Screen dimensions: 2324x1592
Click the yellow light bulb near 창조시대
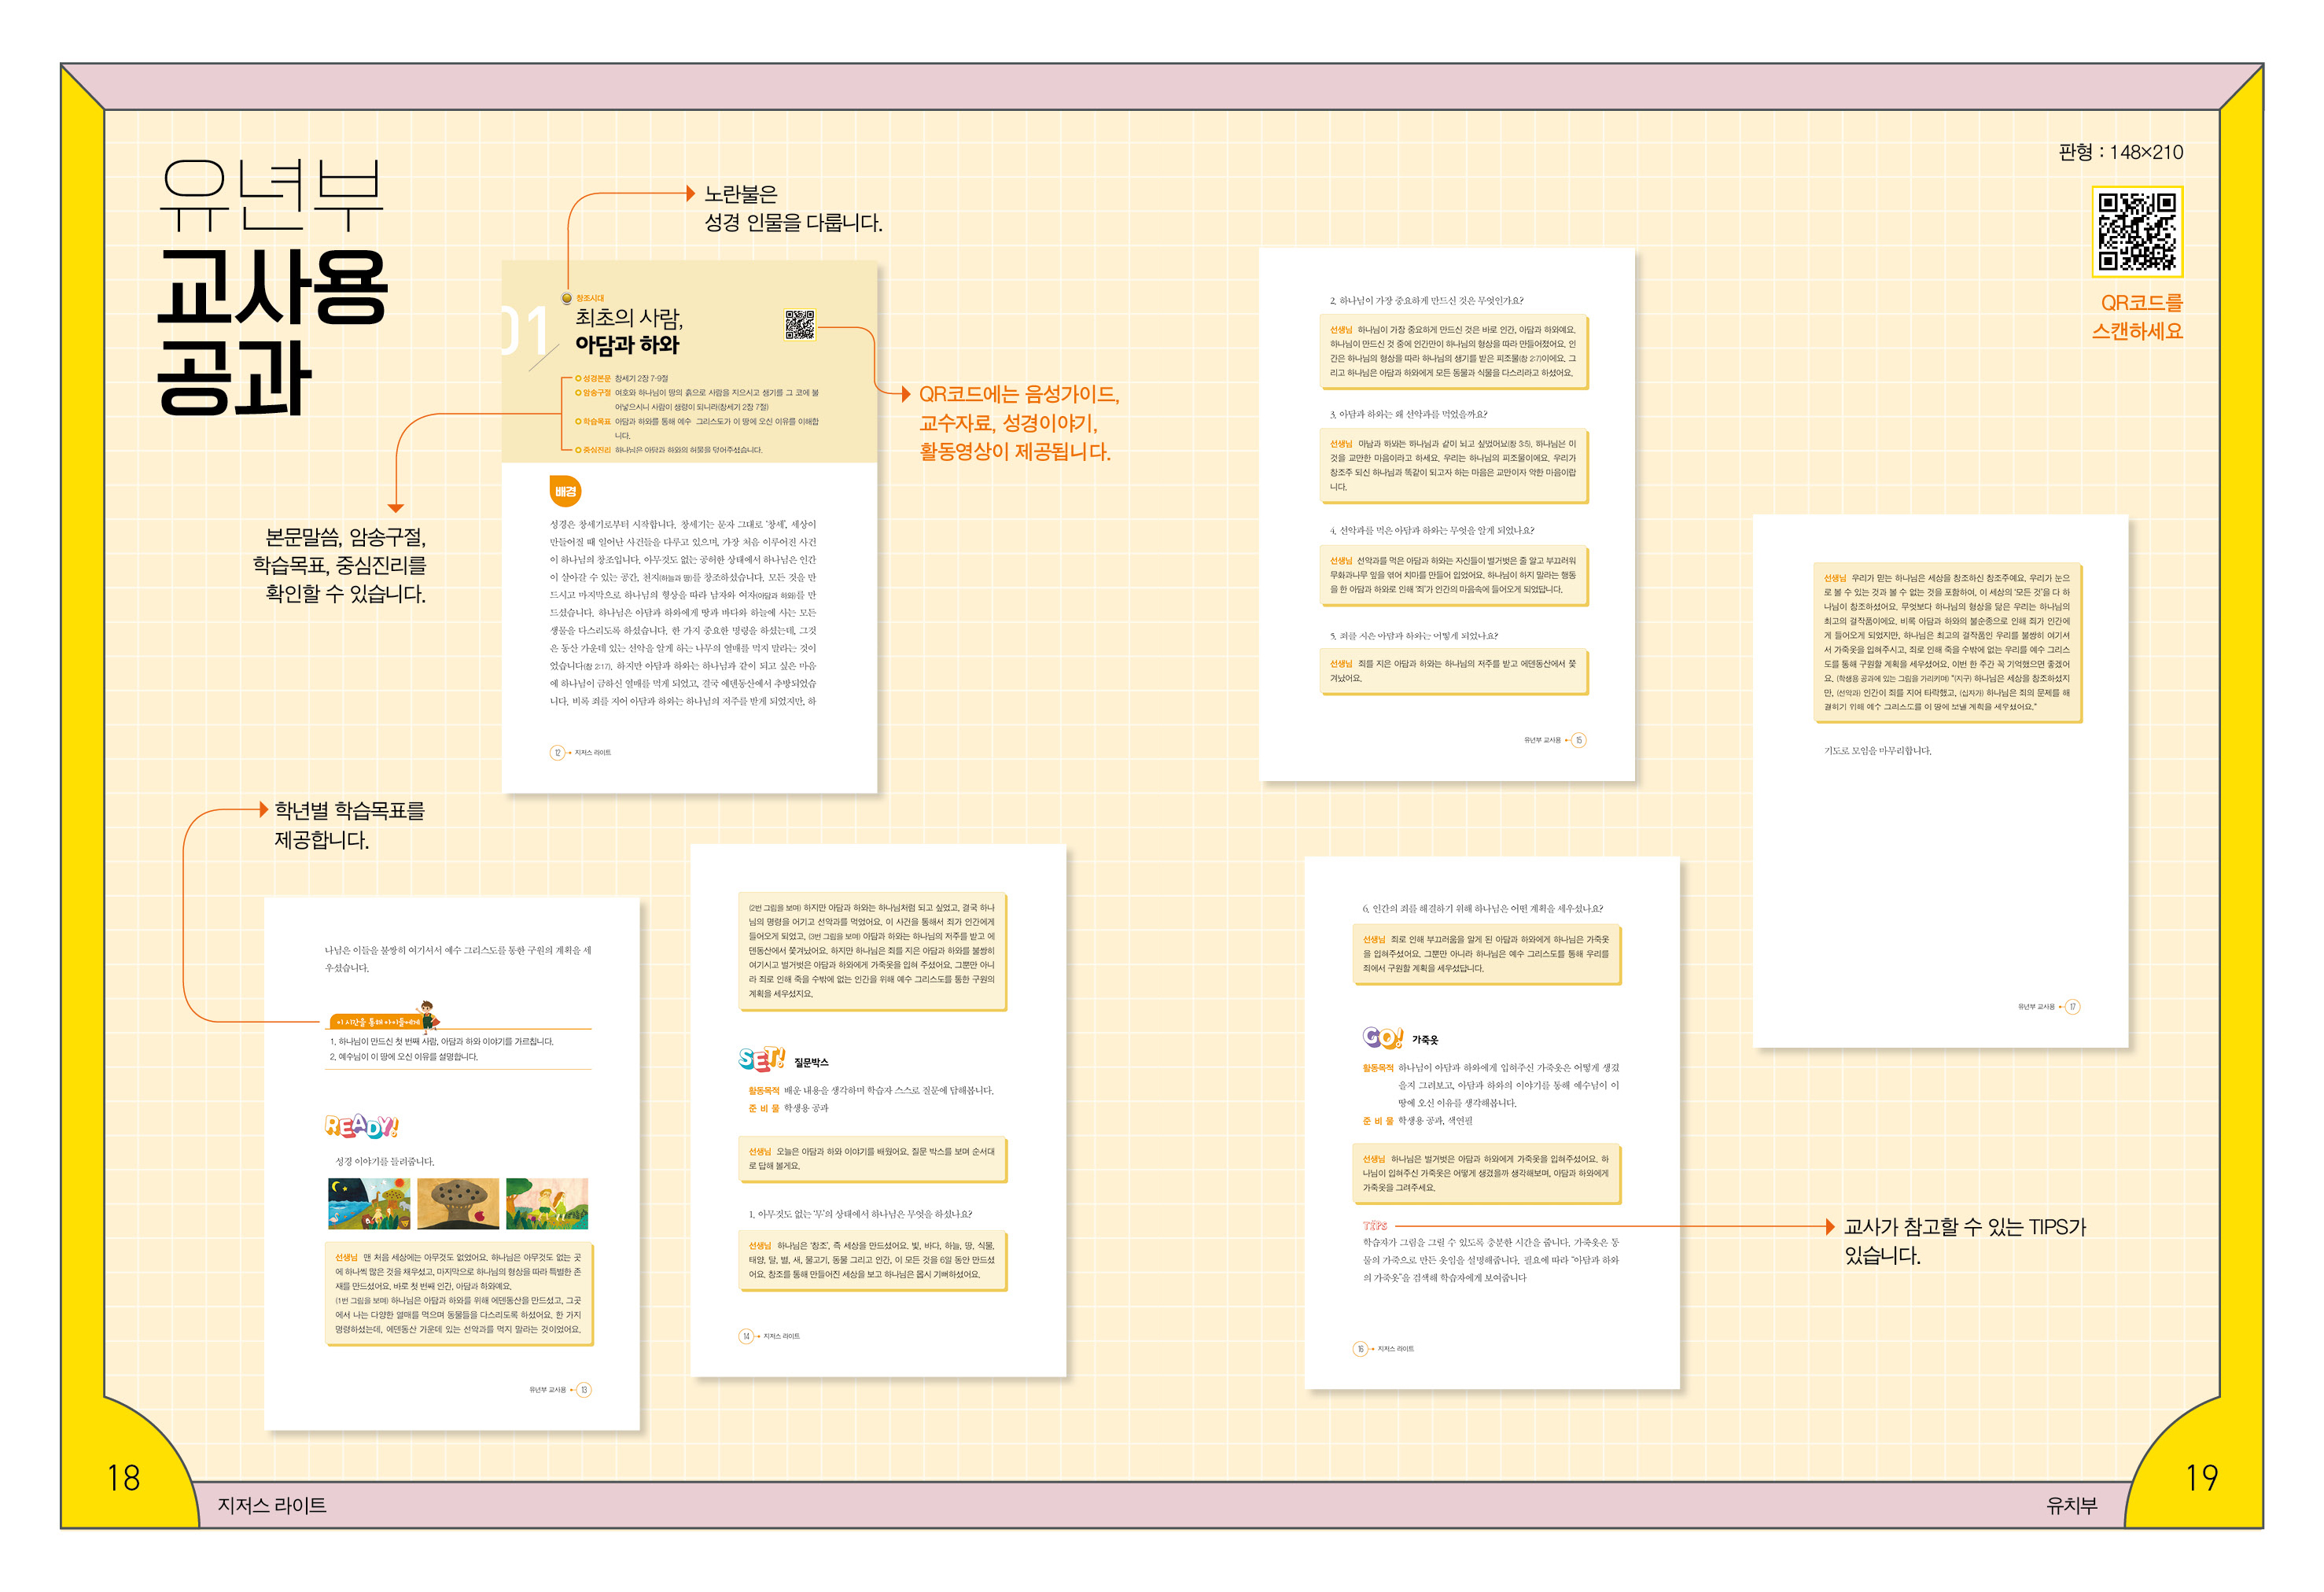point(567,298)
